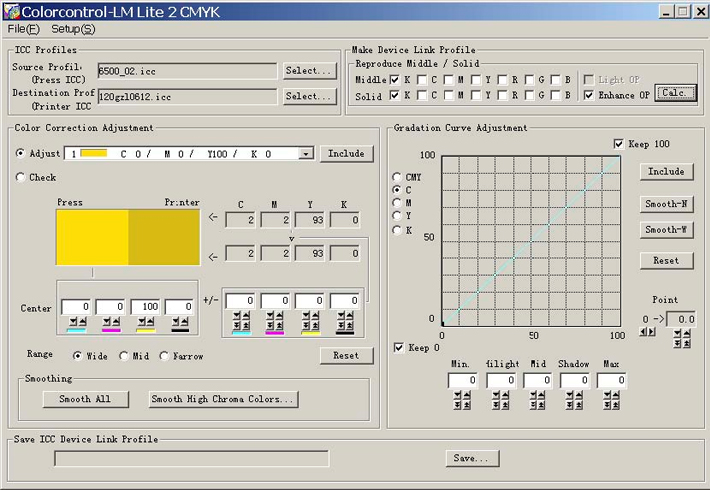Click the gradation Mid single up arrow
Screen dimensions: 710x490
coord(542,395)
